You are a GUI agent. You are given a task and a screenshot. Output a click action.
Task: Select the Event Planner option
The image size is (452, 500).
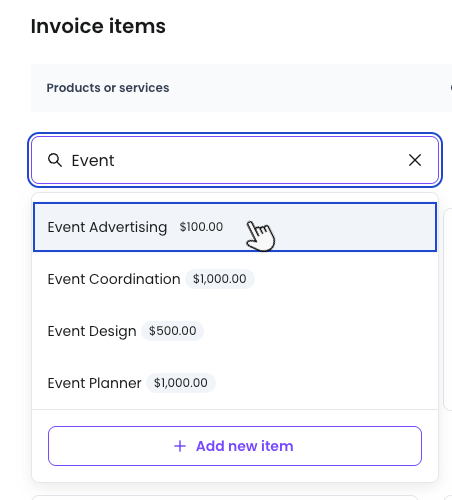[x=235, y=383]
